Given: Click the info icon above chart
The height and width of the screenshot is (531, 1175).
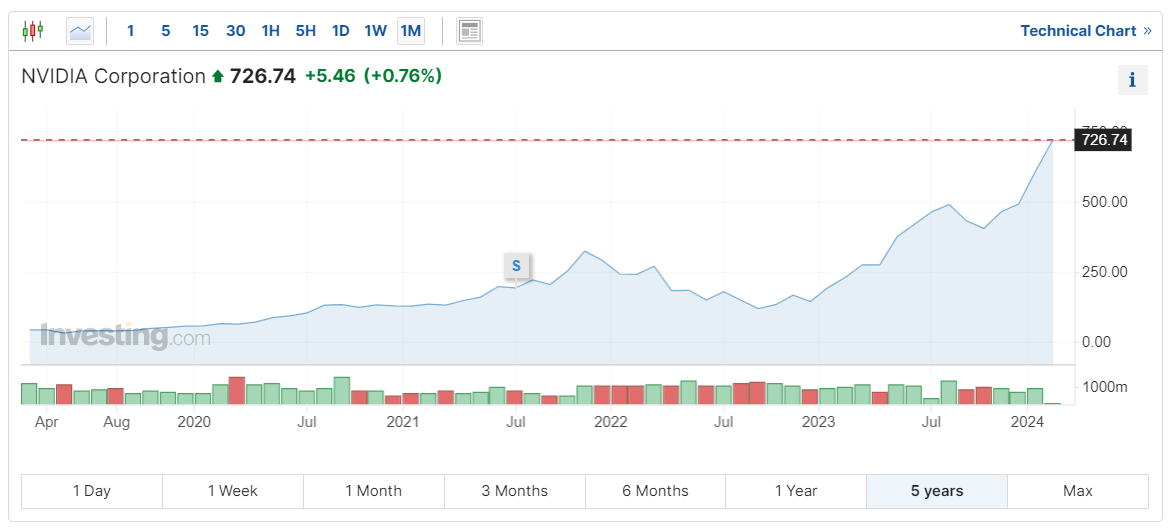Looking at the screenshot, I should tap(1132, 80).
